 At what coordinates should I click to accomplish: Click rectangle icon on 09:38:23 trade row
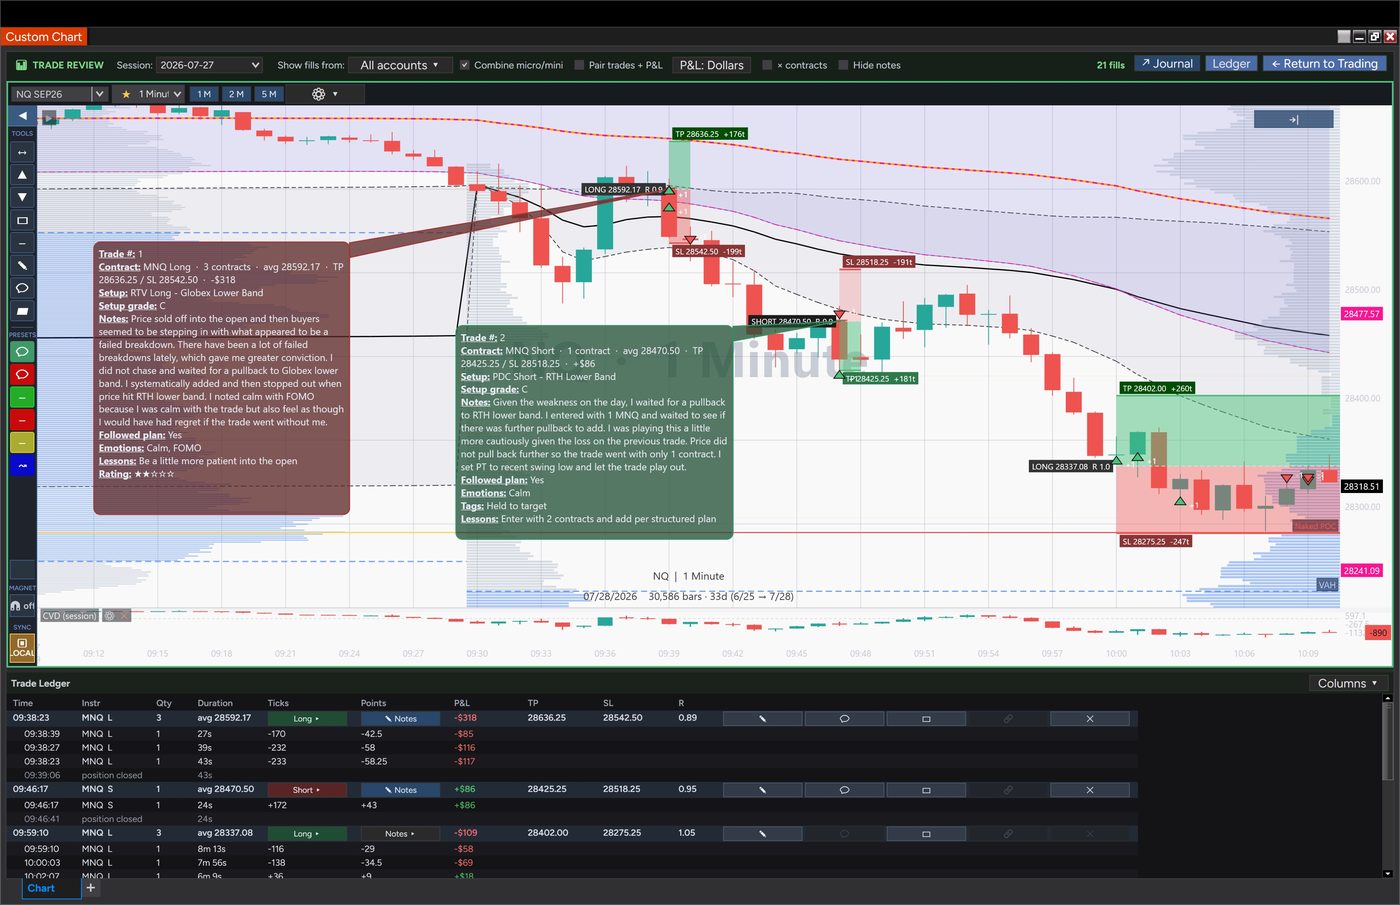coord(926,719)
